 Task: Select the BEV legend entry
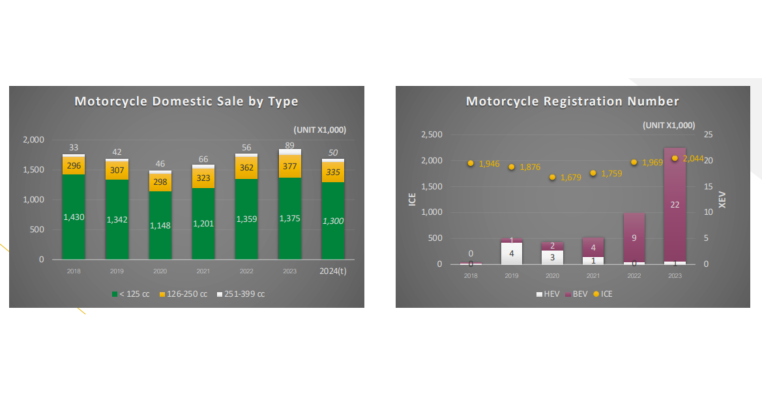click(x=576, y=294)
